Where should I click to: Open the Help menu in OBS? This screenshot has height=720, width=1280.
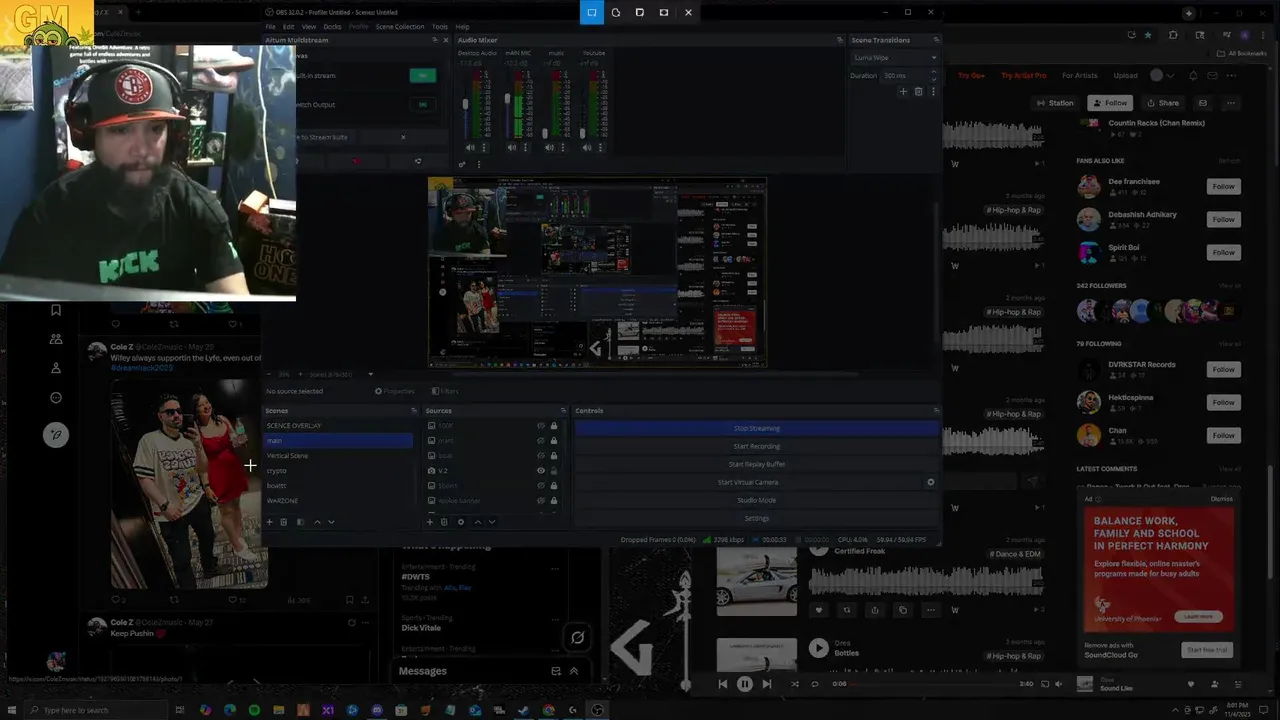click(x=462, y=27)
